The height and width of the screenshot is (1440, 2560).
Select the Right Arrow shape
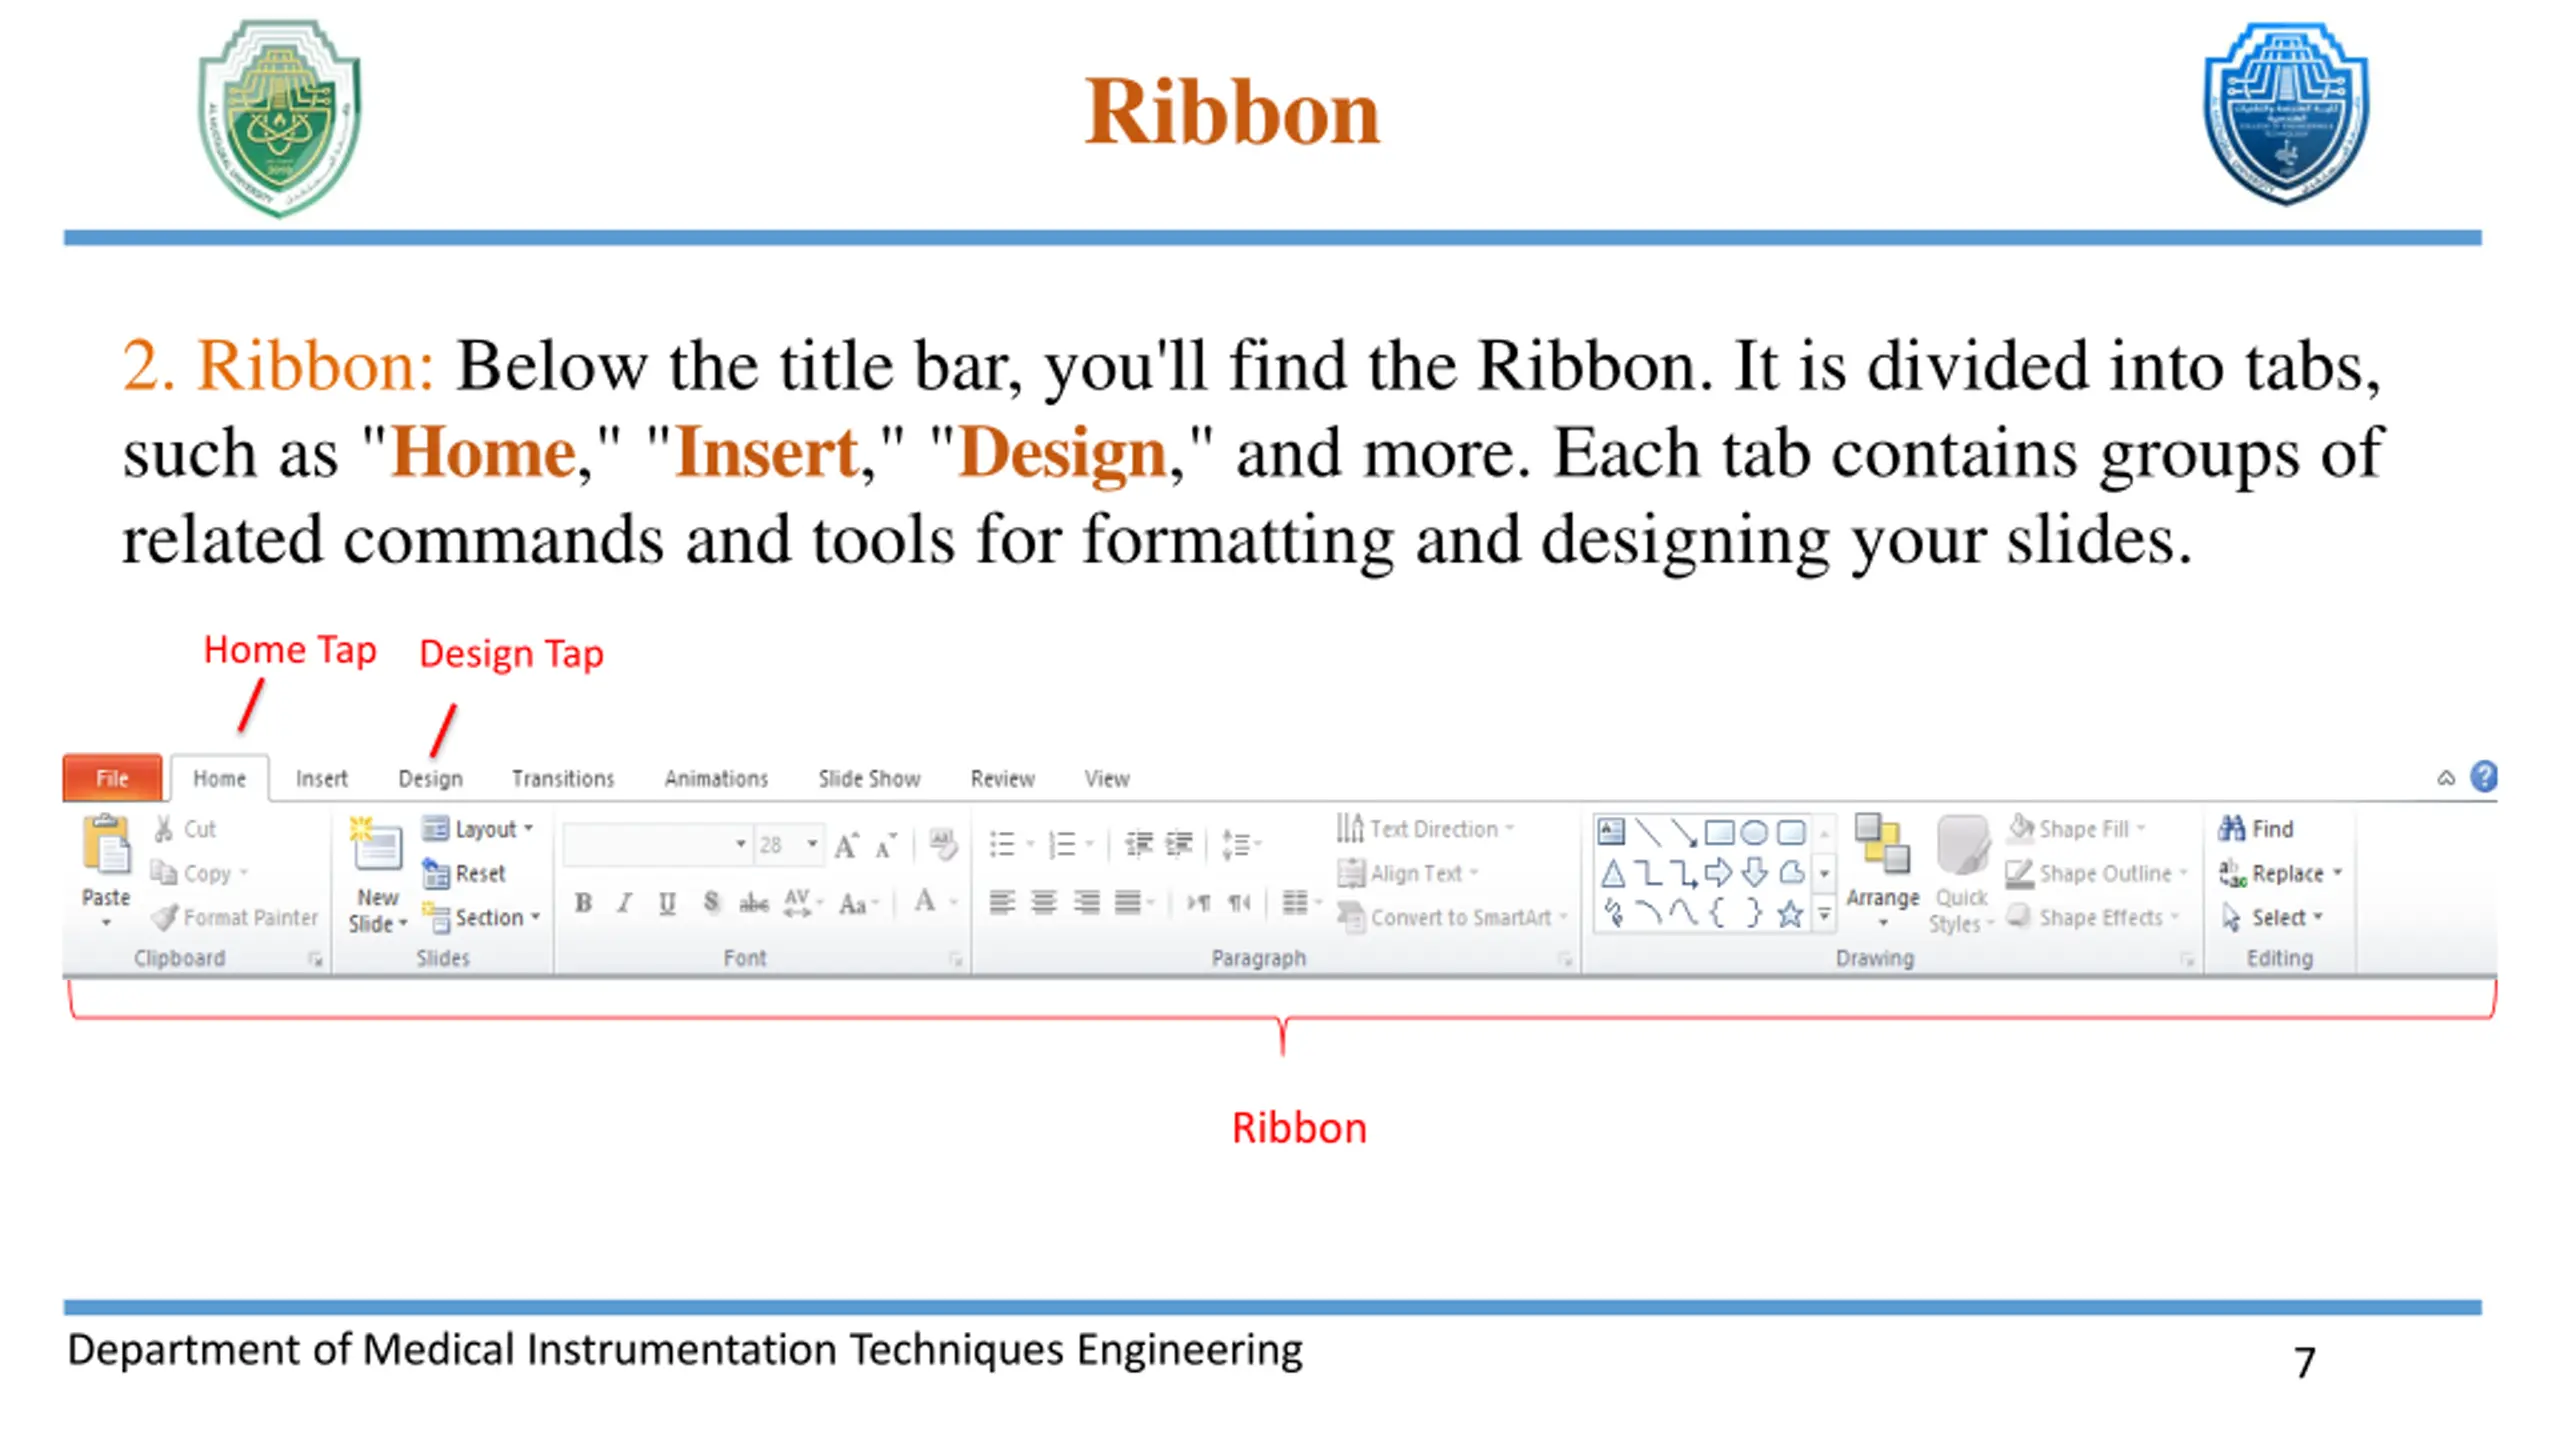[1718, 873]
